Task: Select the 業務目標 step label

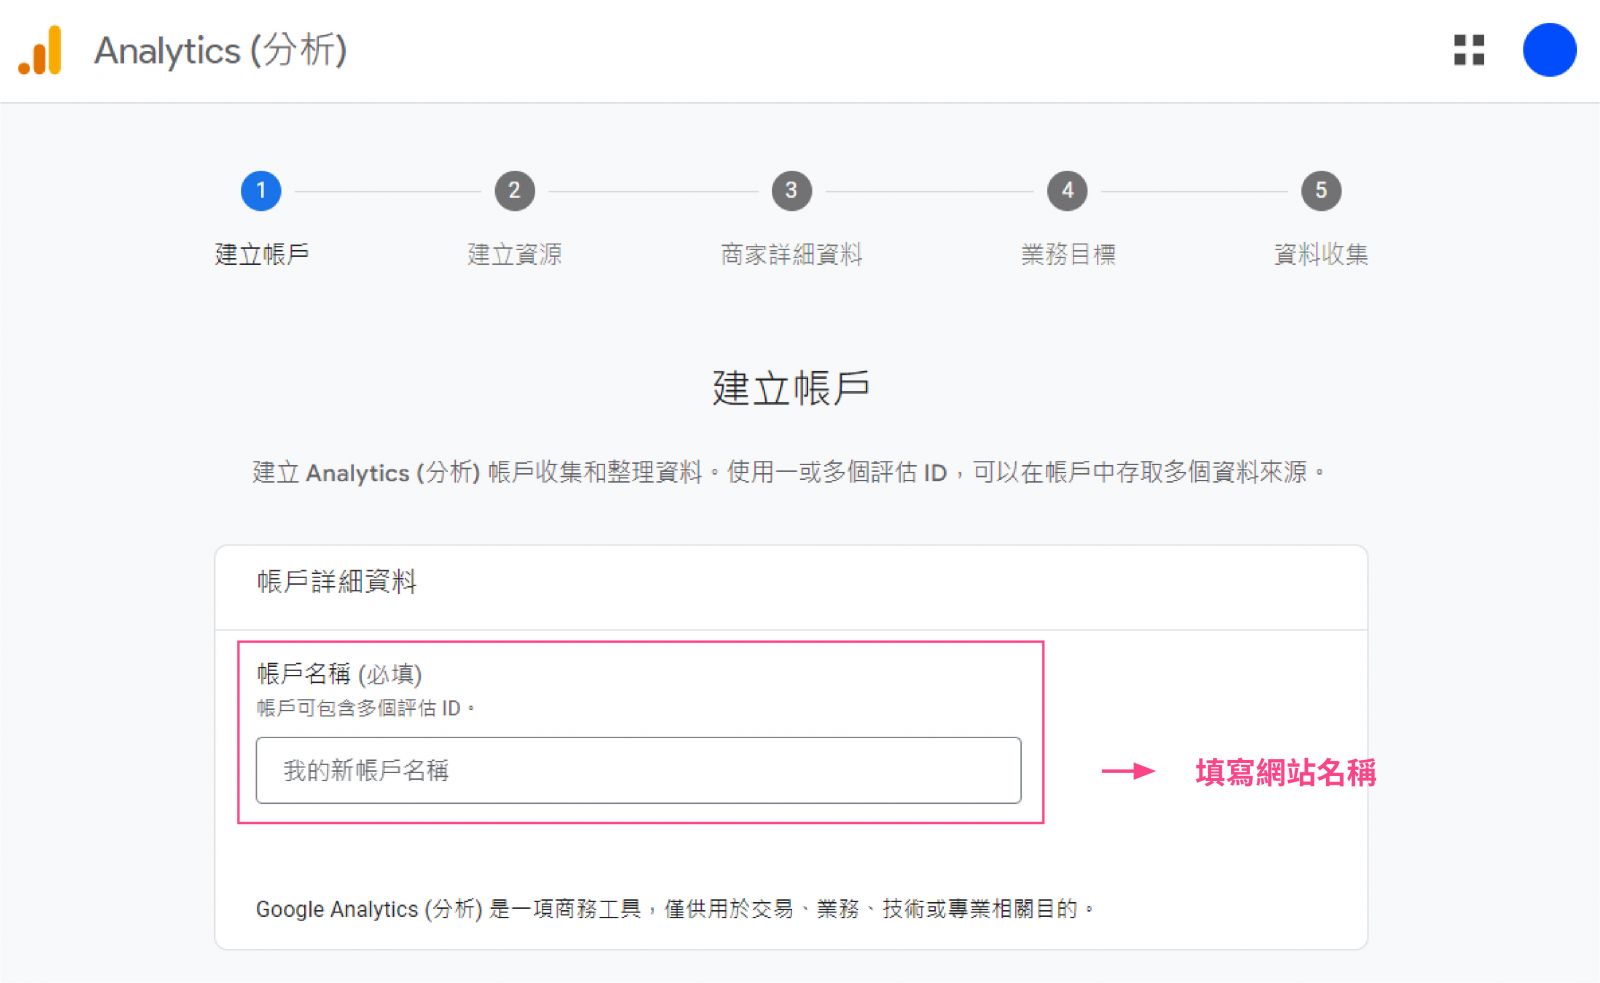Action: click(x=1067, y=255)
